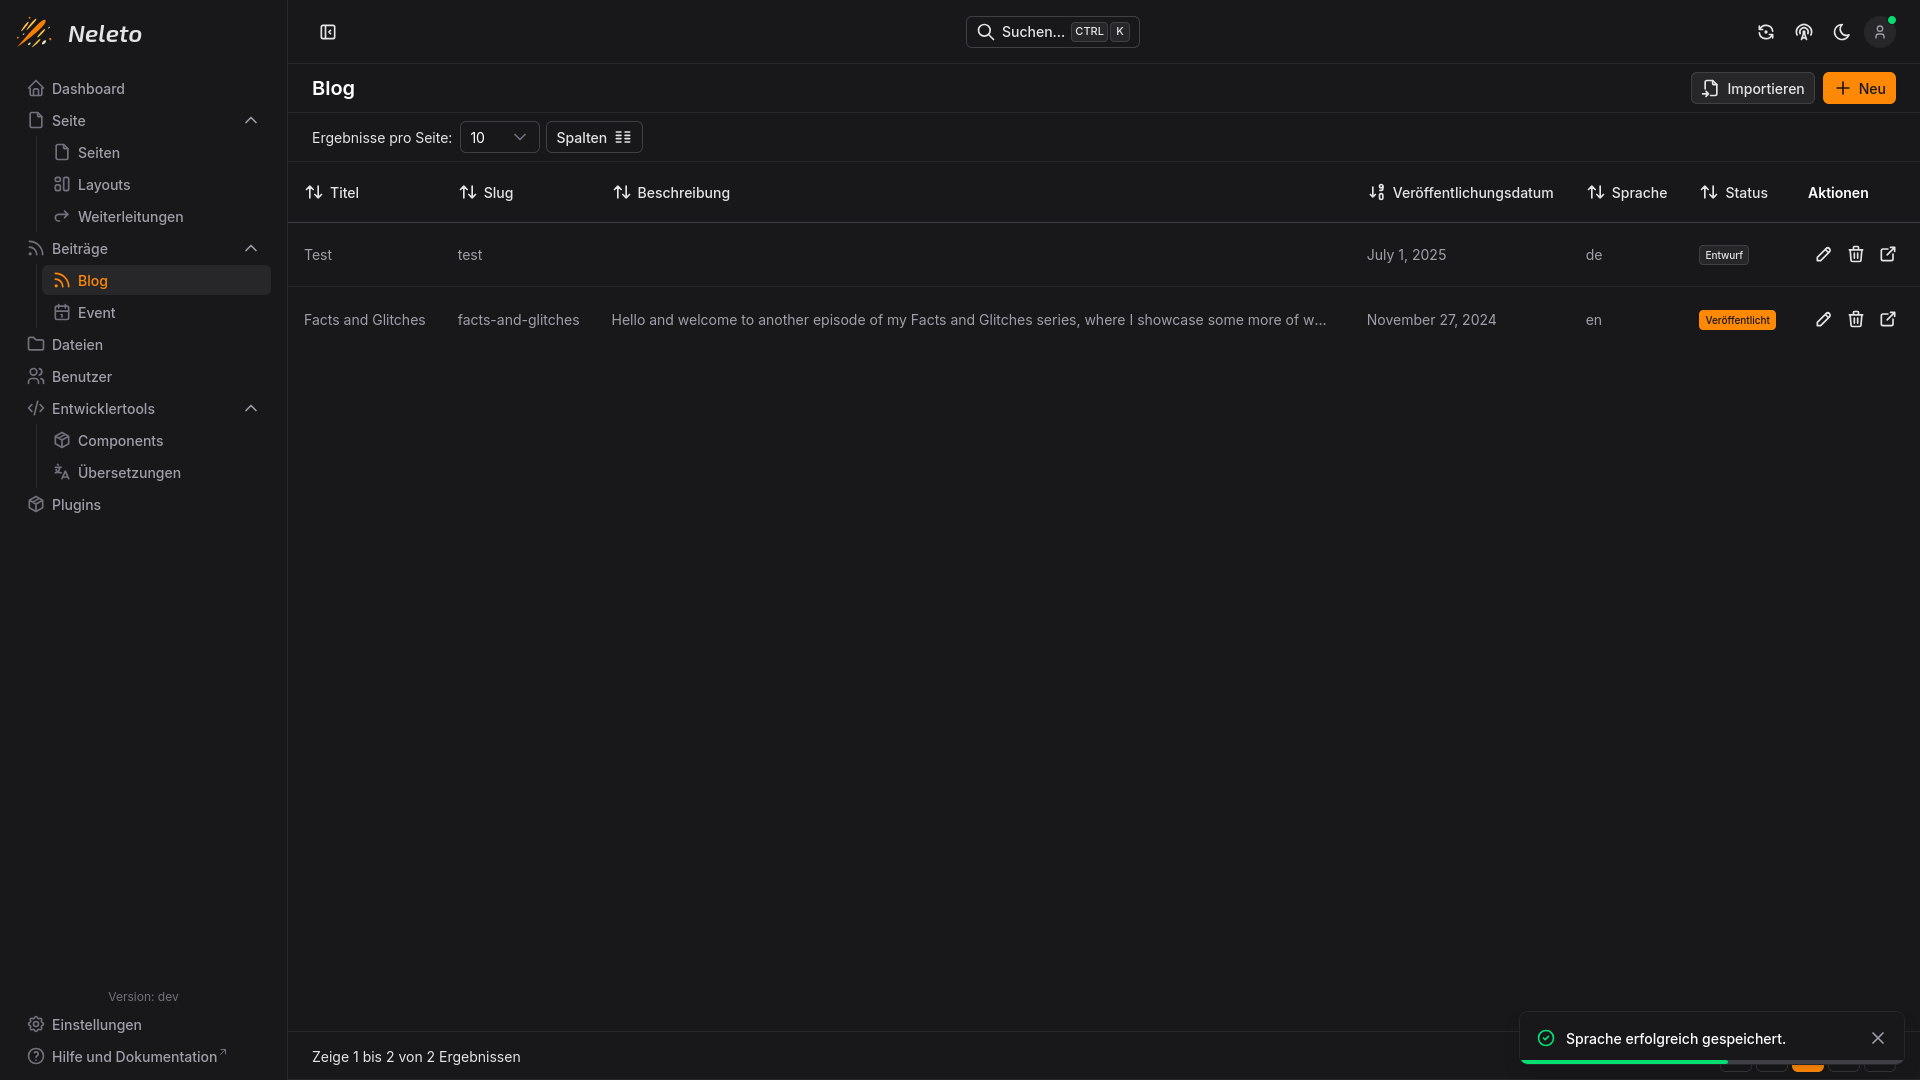Open results per page dropdown
The image size is (1920, 1080).
point(499,137)
